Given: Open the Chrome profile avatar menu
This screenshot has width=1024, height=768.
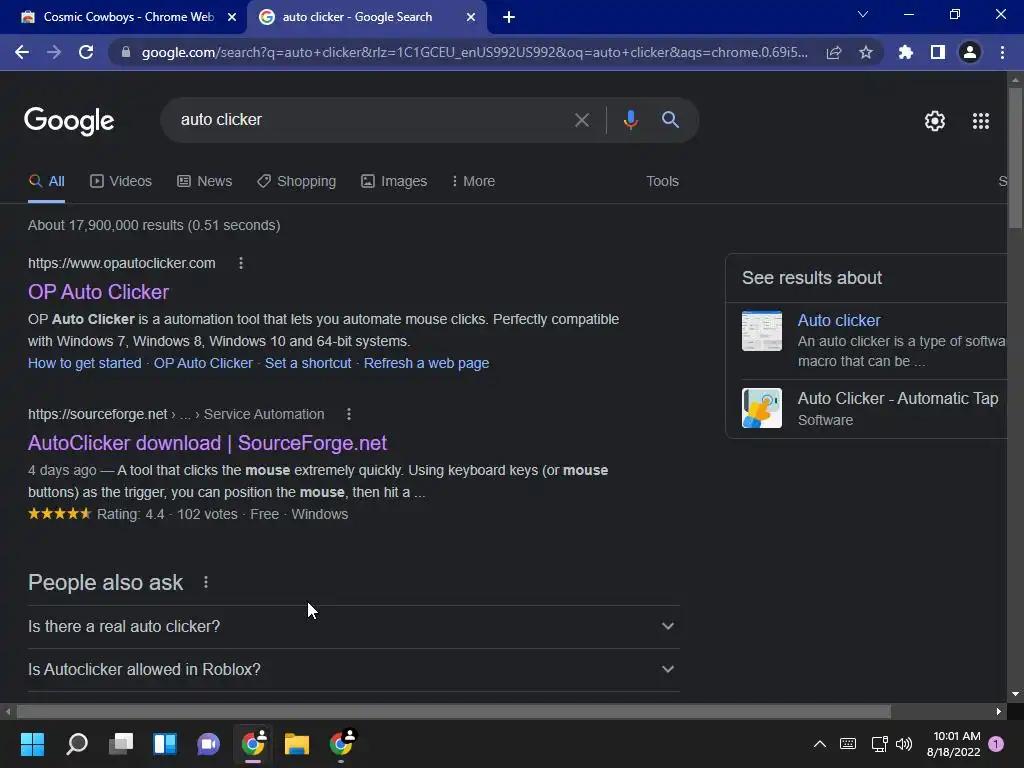Looking at the screenshot, I should (x=970, y=52).
